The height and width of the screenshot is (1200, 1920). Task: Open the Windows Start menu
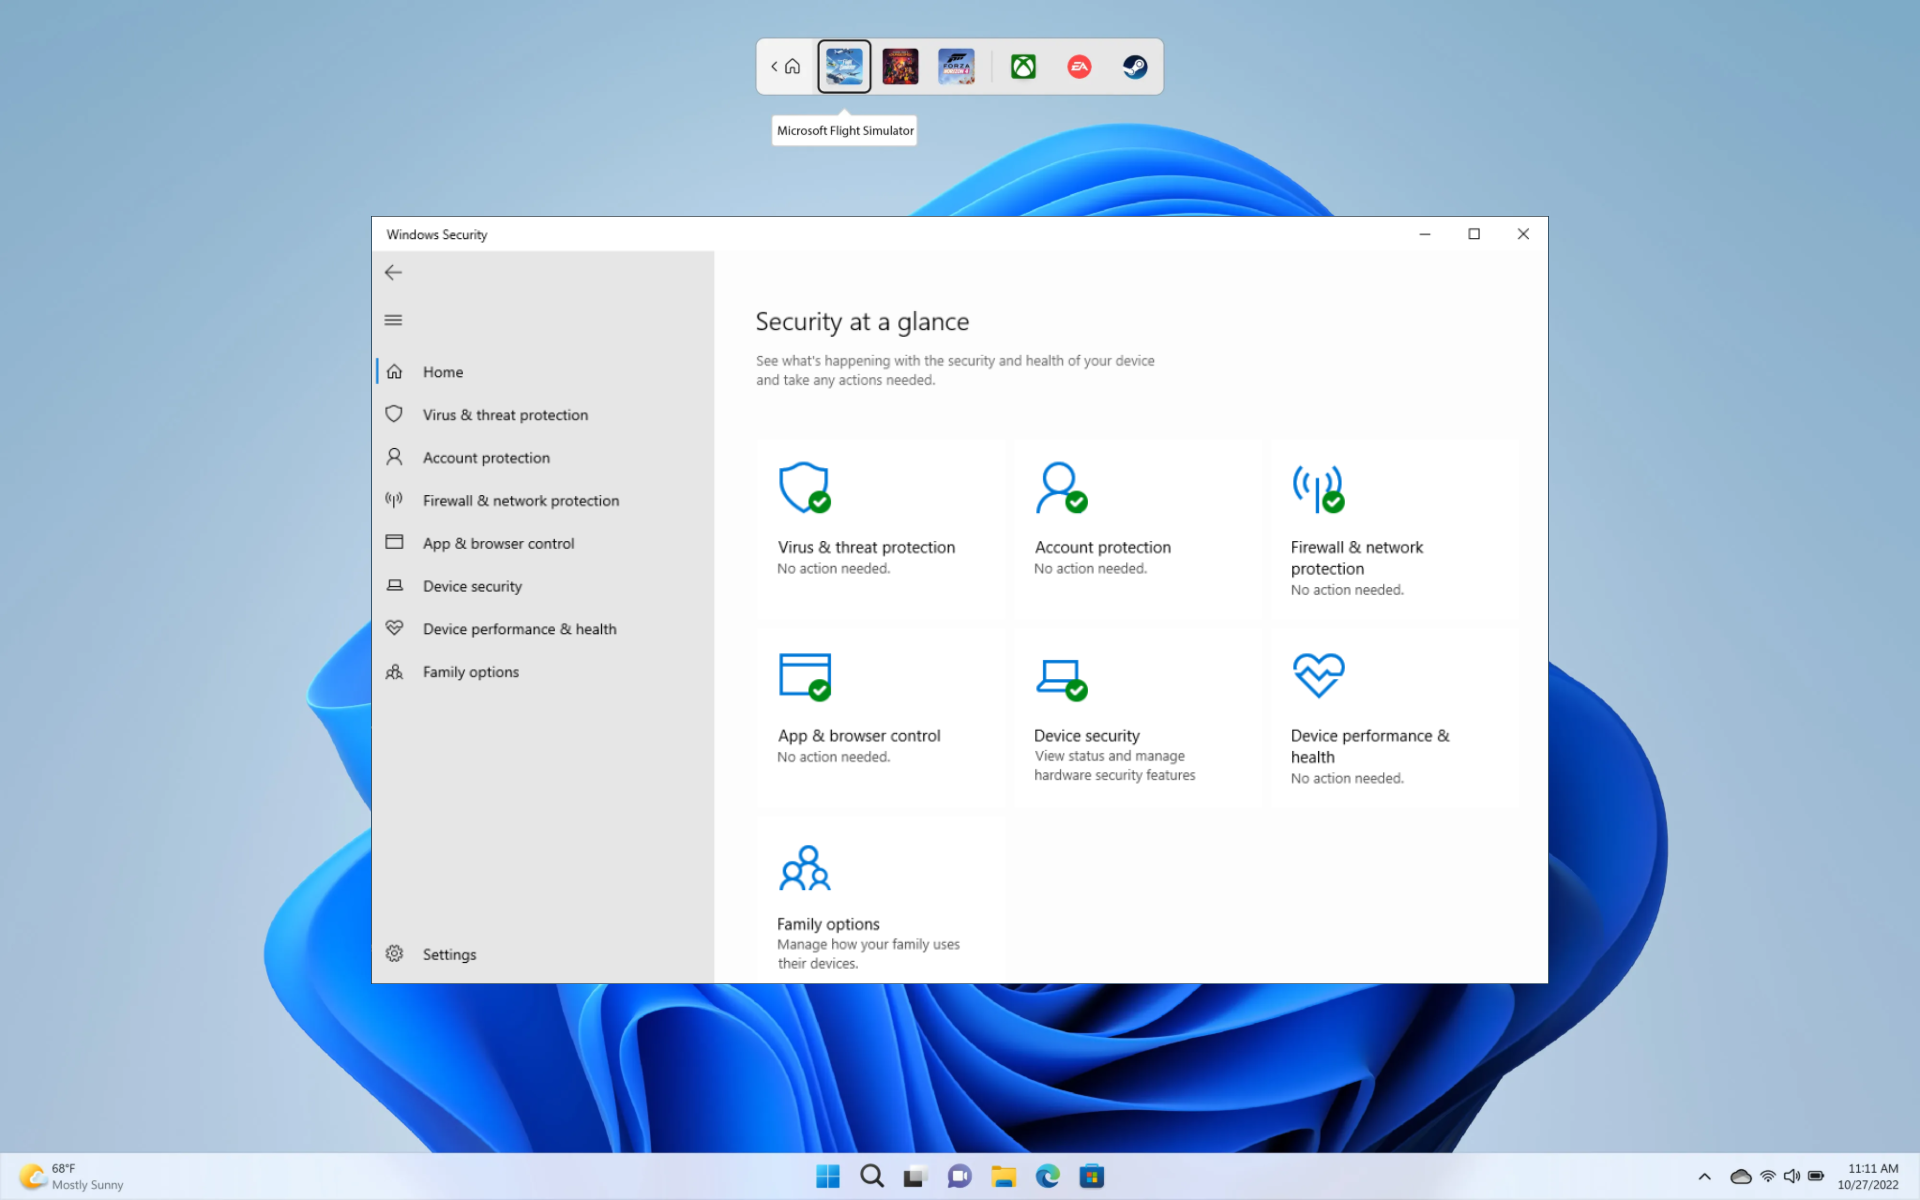click(x=828, y=1176)
